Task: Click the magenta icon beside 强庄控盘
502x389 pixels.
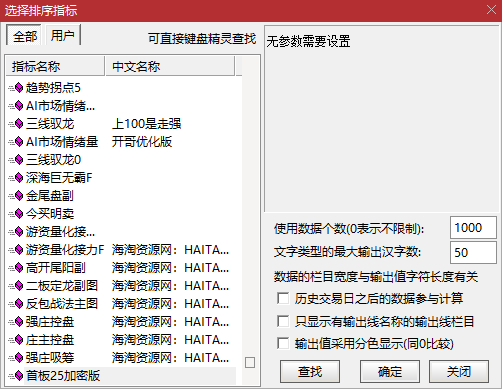Action: pyautogui.click(x=19, y=322)
